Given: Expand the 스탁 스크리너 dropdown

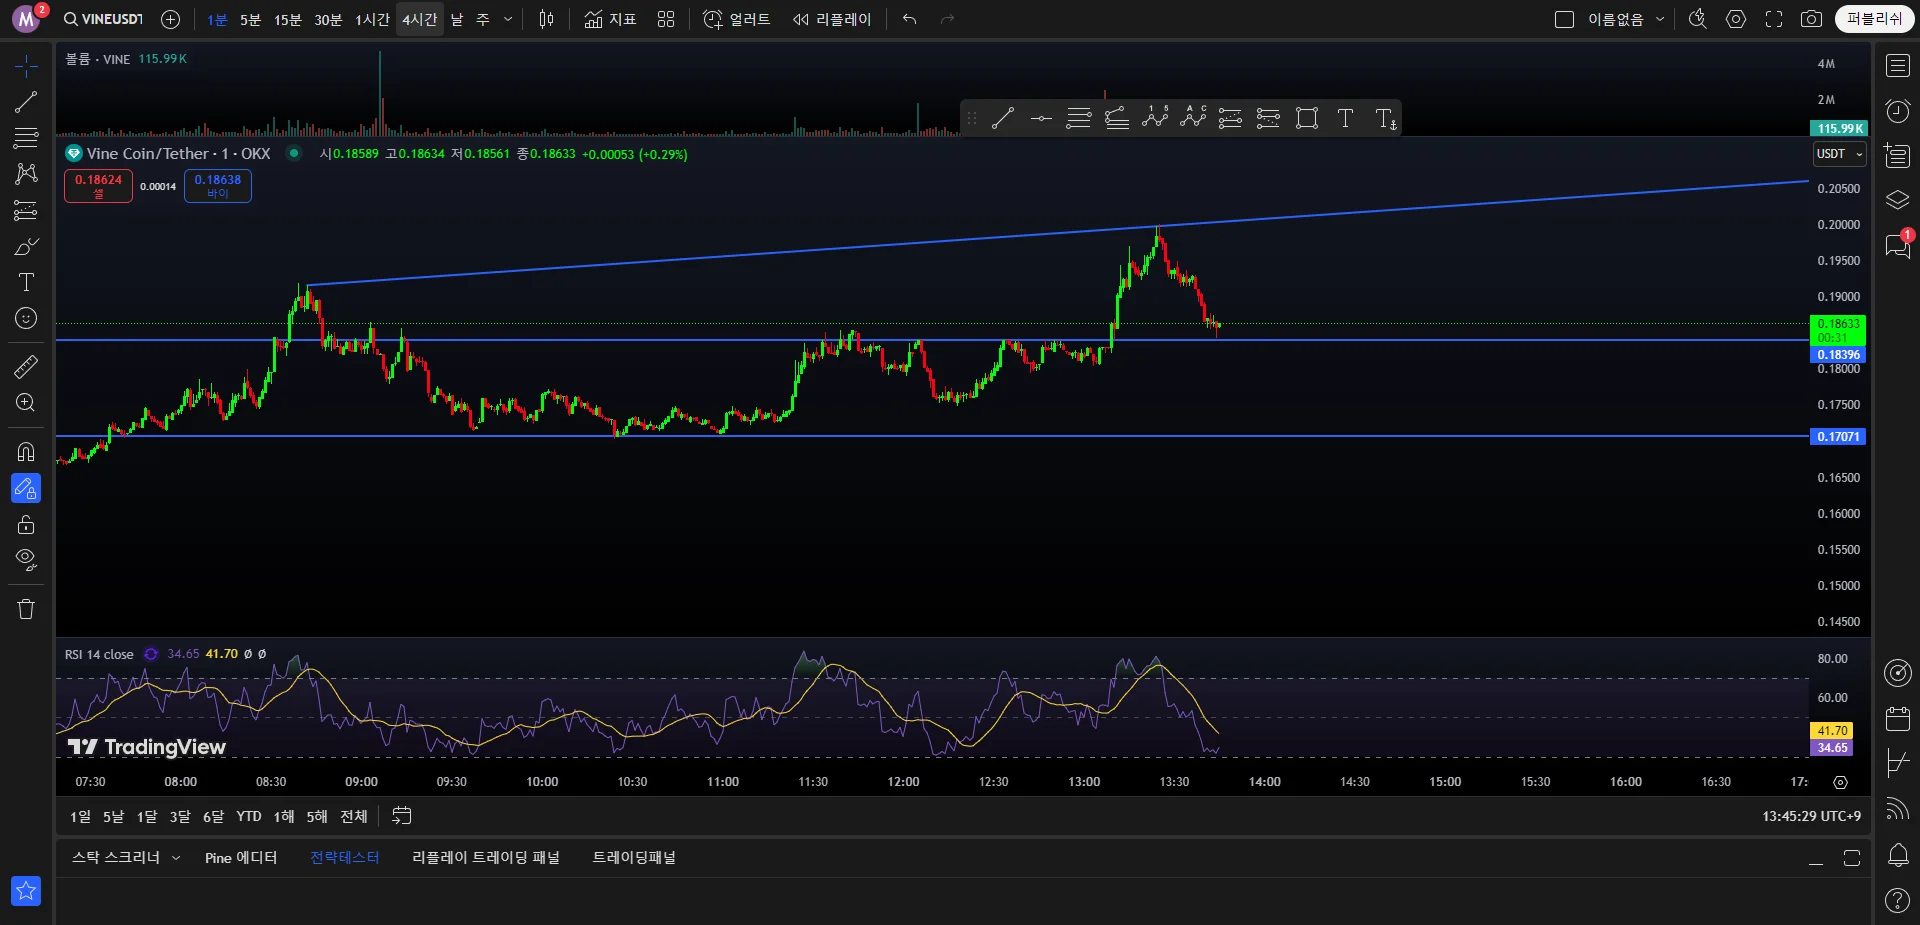Looking at the screenshot, I should [176, 858].
